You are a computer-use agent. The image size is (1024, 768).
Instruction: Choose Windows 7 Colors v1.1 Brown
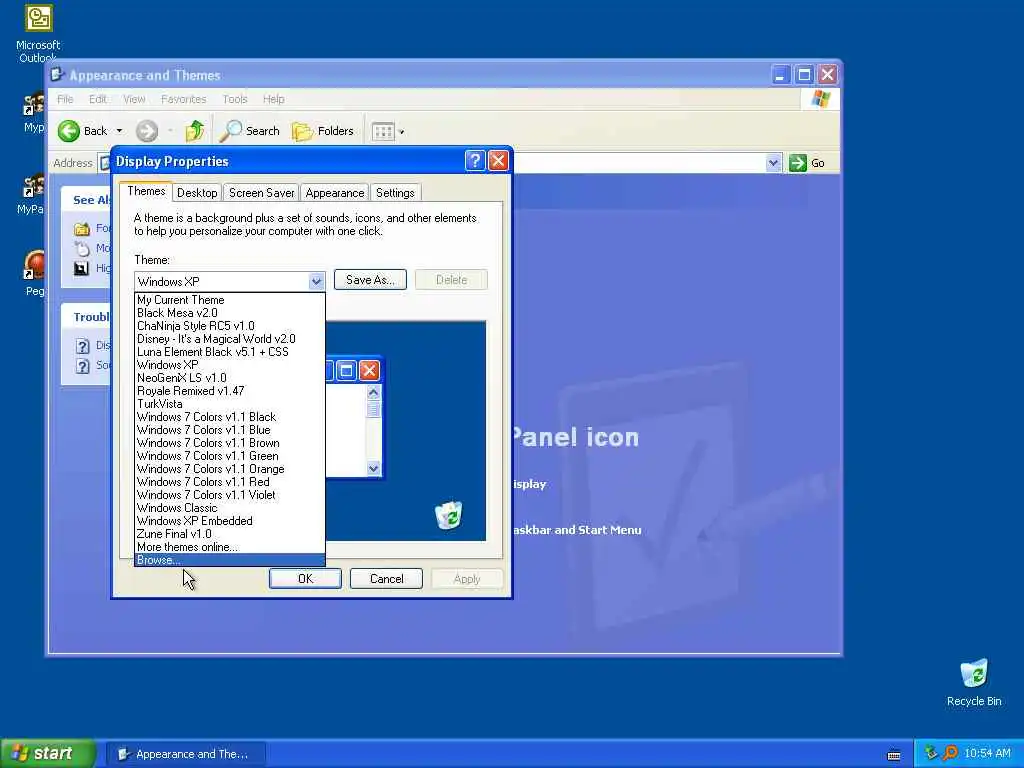(x=229, y=443)
